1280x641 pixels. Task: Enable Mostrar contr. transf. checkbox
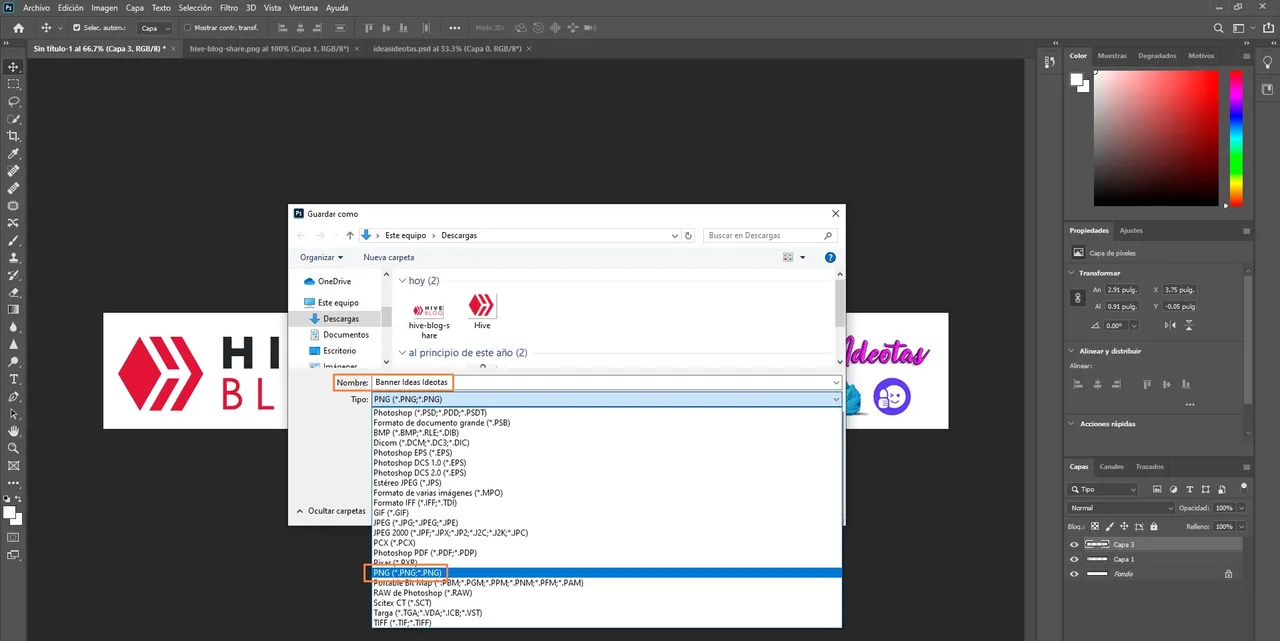point(187,28)
